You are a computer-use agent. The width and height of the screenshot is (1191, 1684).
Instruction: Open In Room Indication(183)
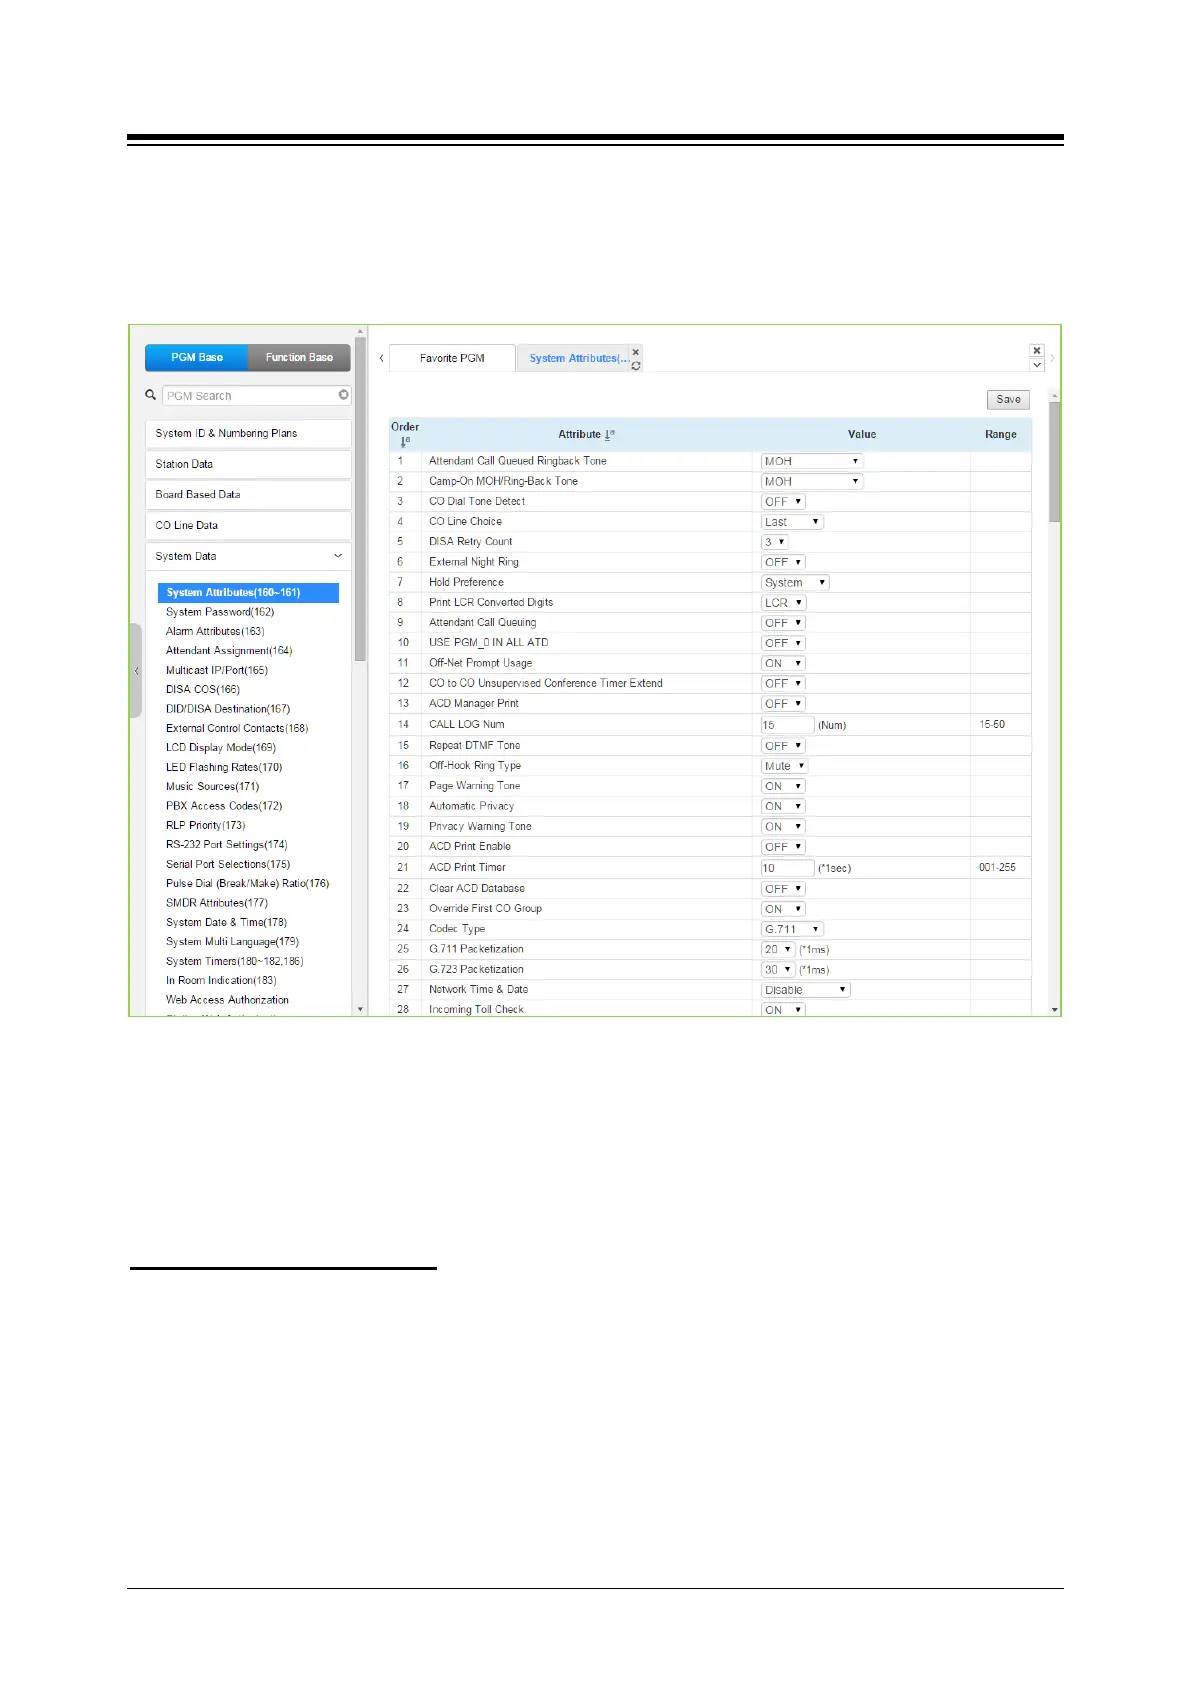click(x=221, y=980)
